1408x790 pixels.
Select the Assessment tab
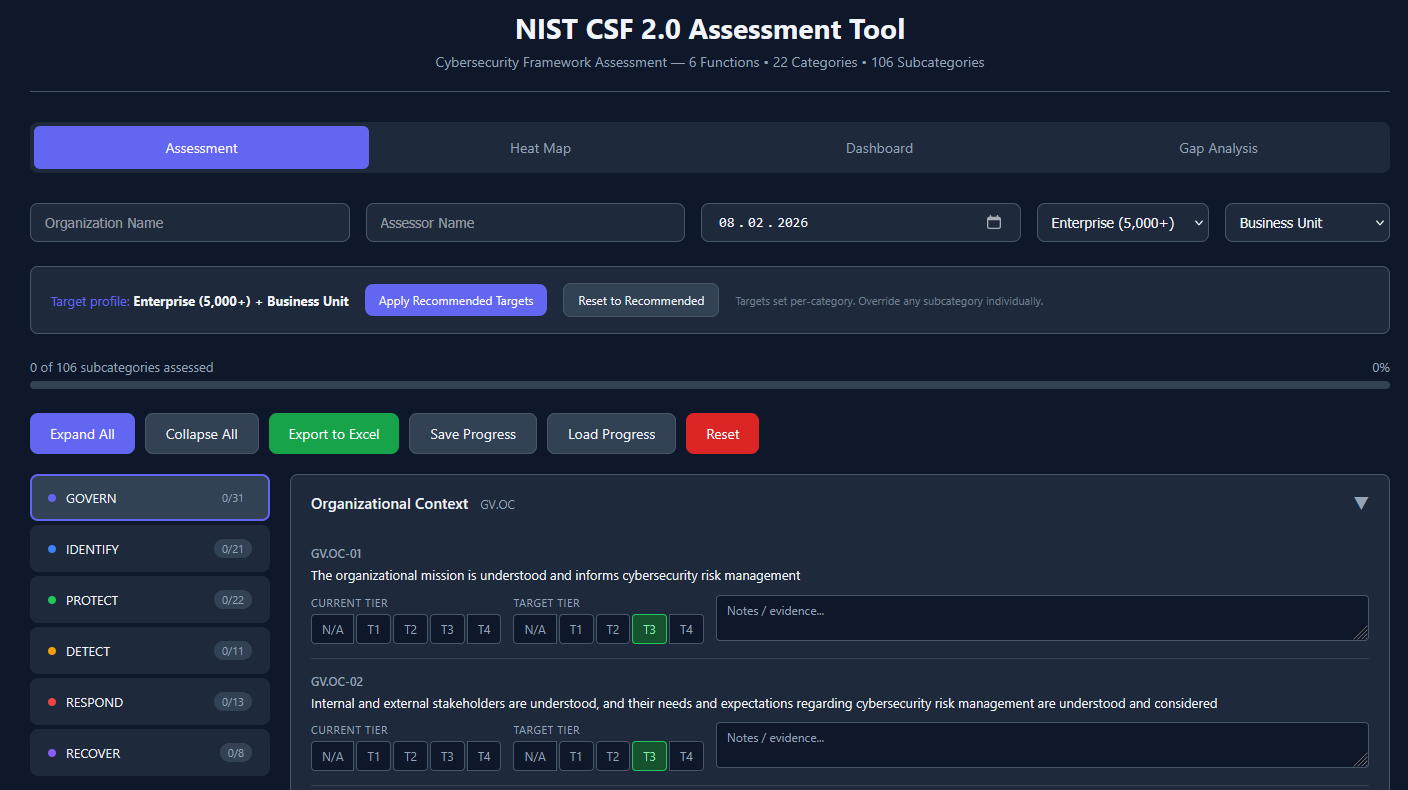click(202, 148)
